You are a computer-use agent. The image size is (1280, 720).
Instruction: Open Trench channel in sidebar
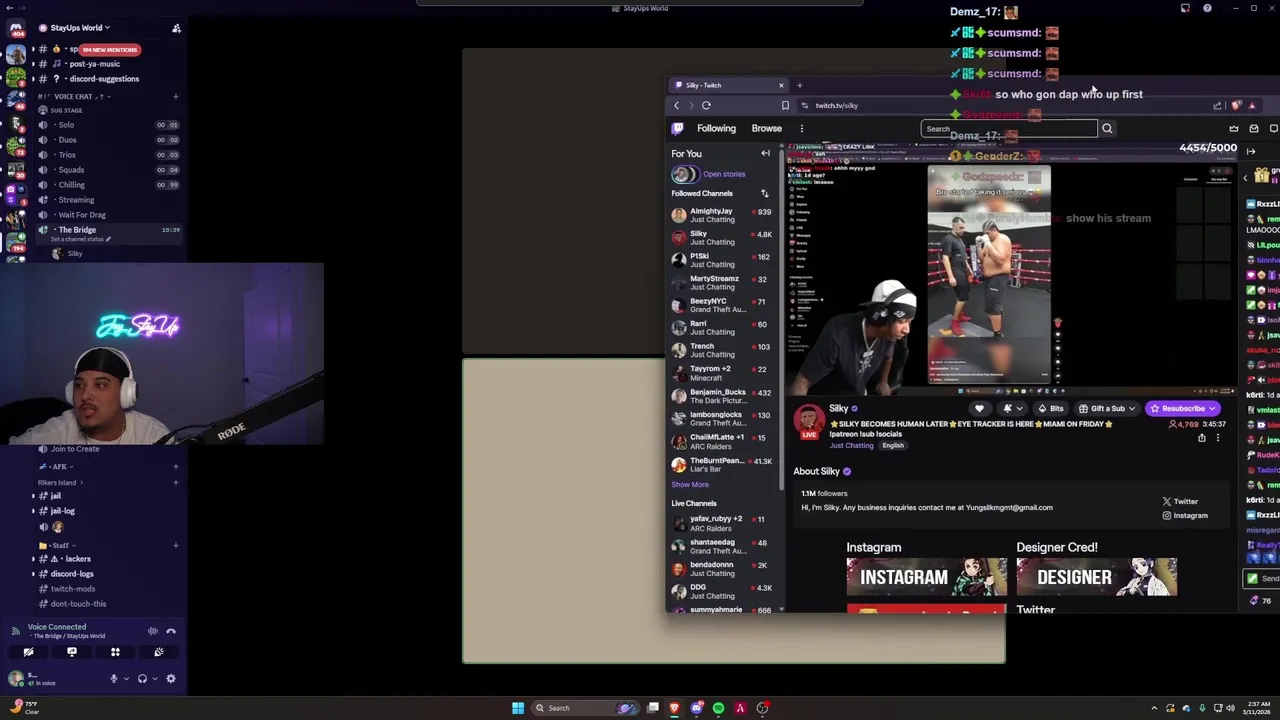(x=724, y=350)
